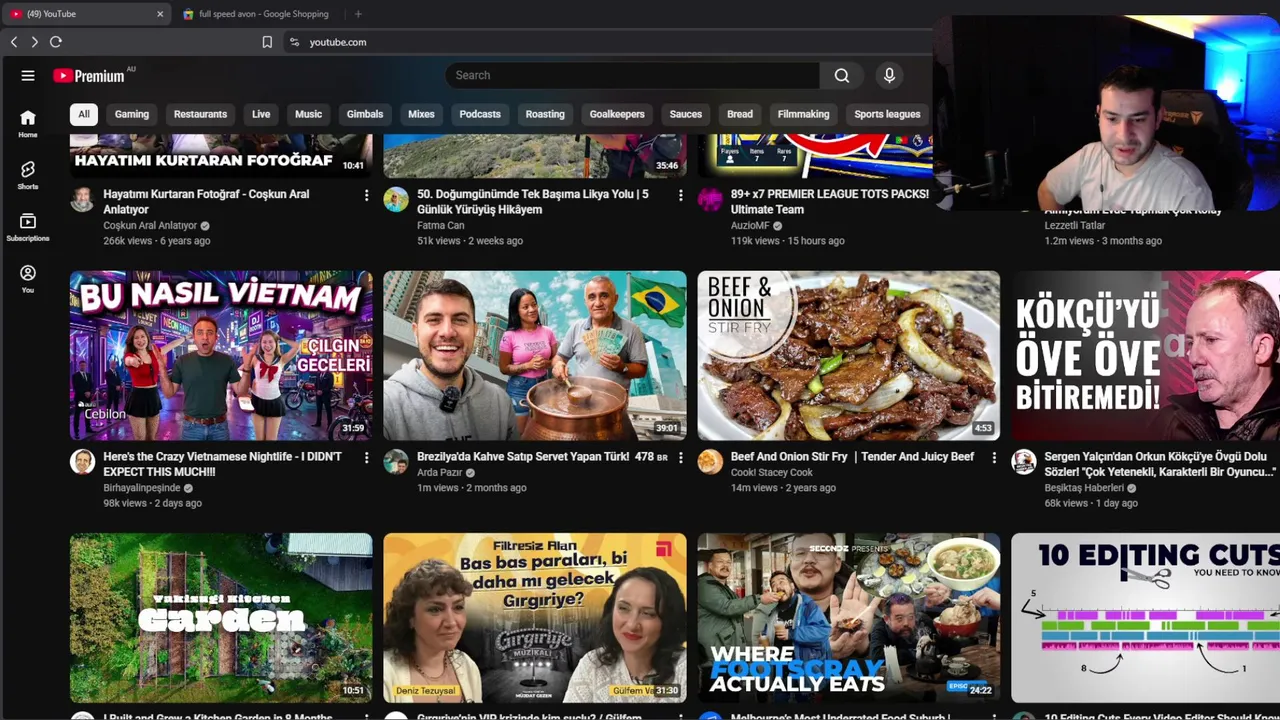Open Subscriptions from the sidebar

28,227
